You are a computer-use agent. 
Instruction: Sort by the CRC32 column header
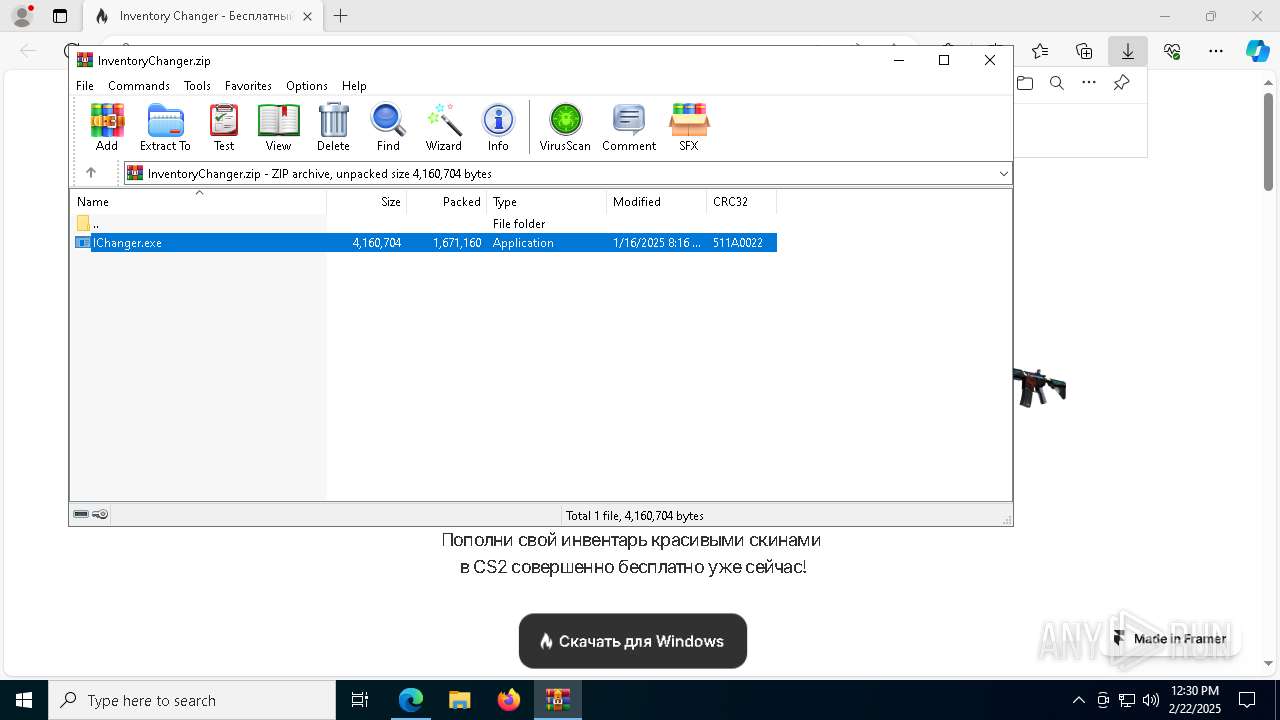[741, 202]
